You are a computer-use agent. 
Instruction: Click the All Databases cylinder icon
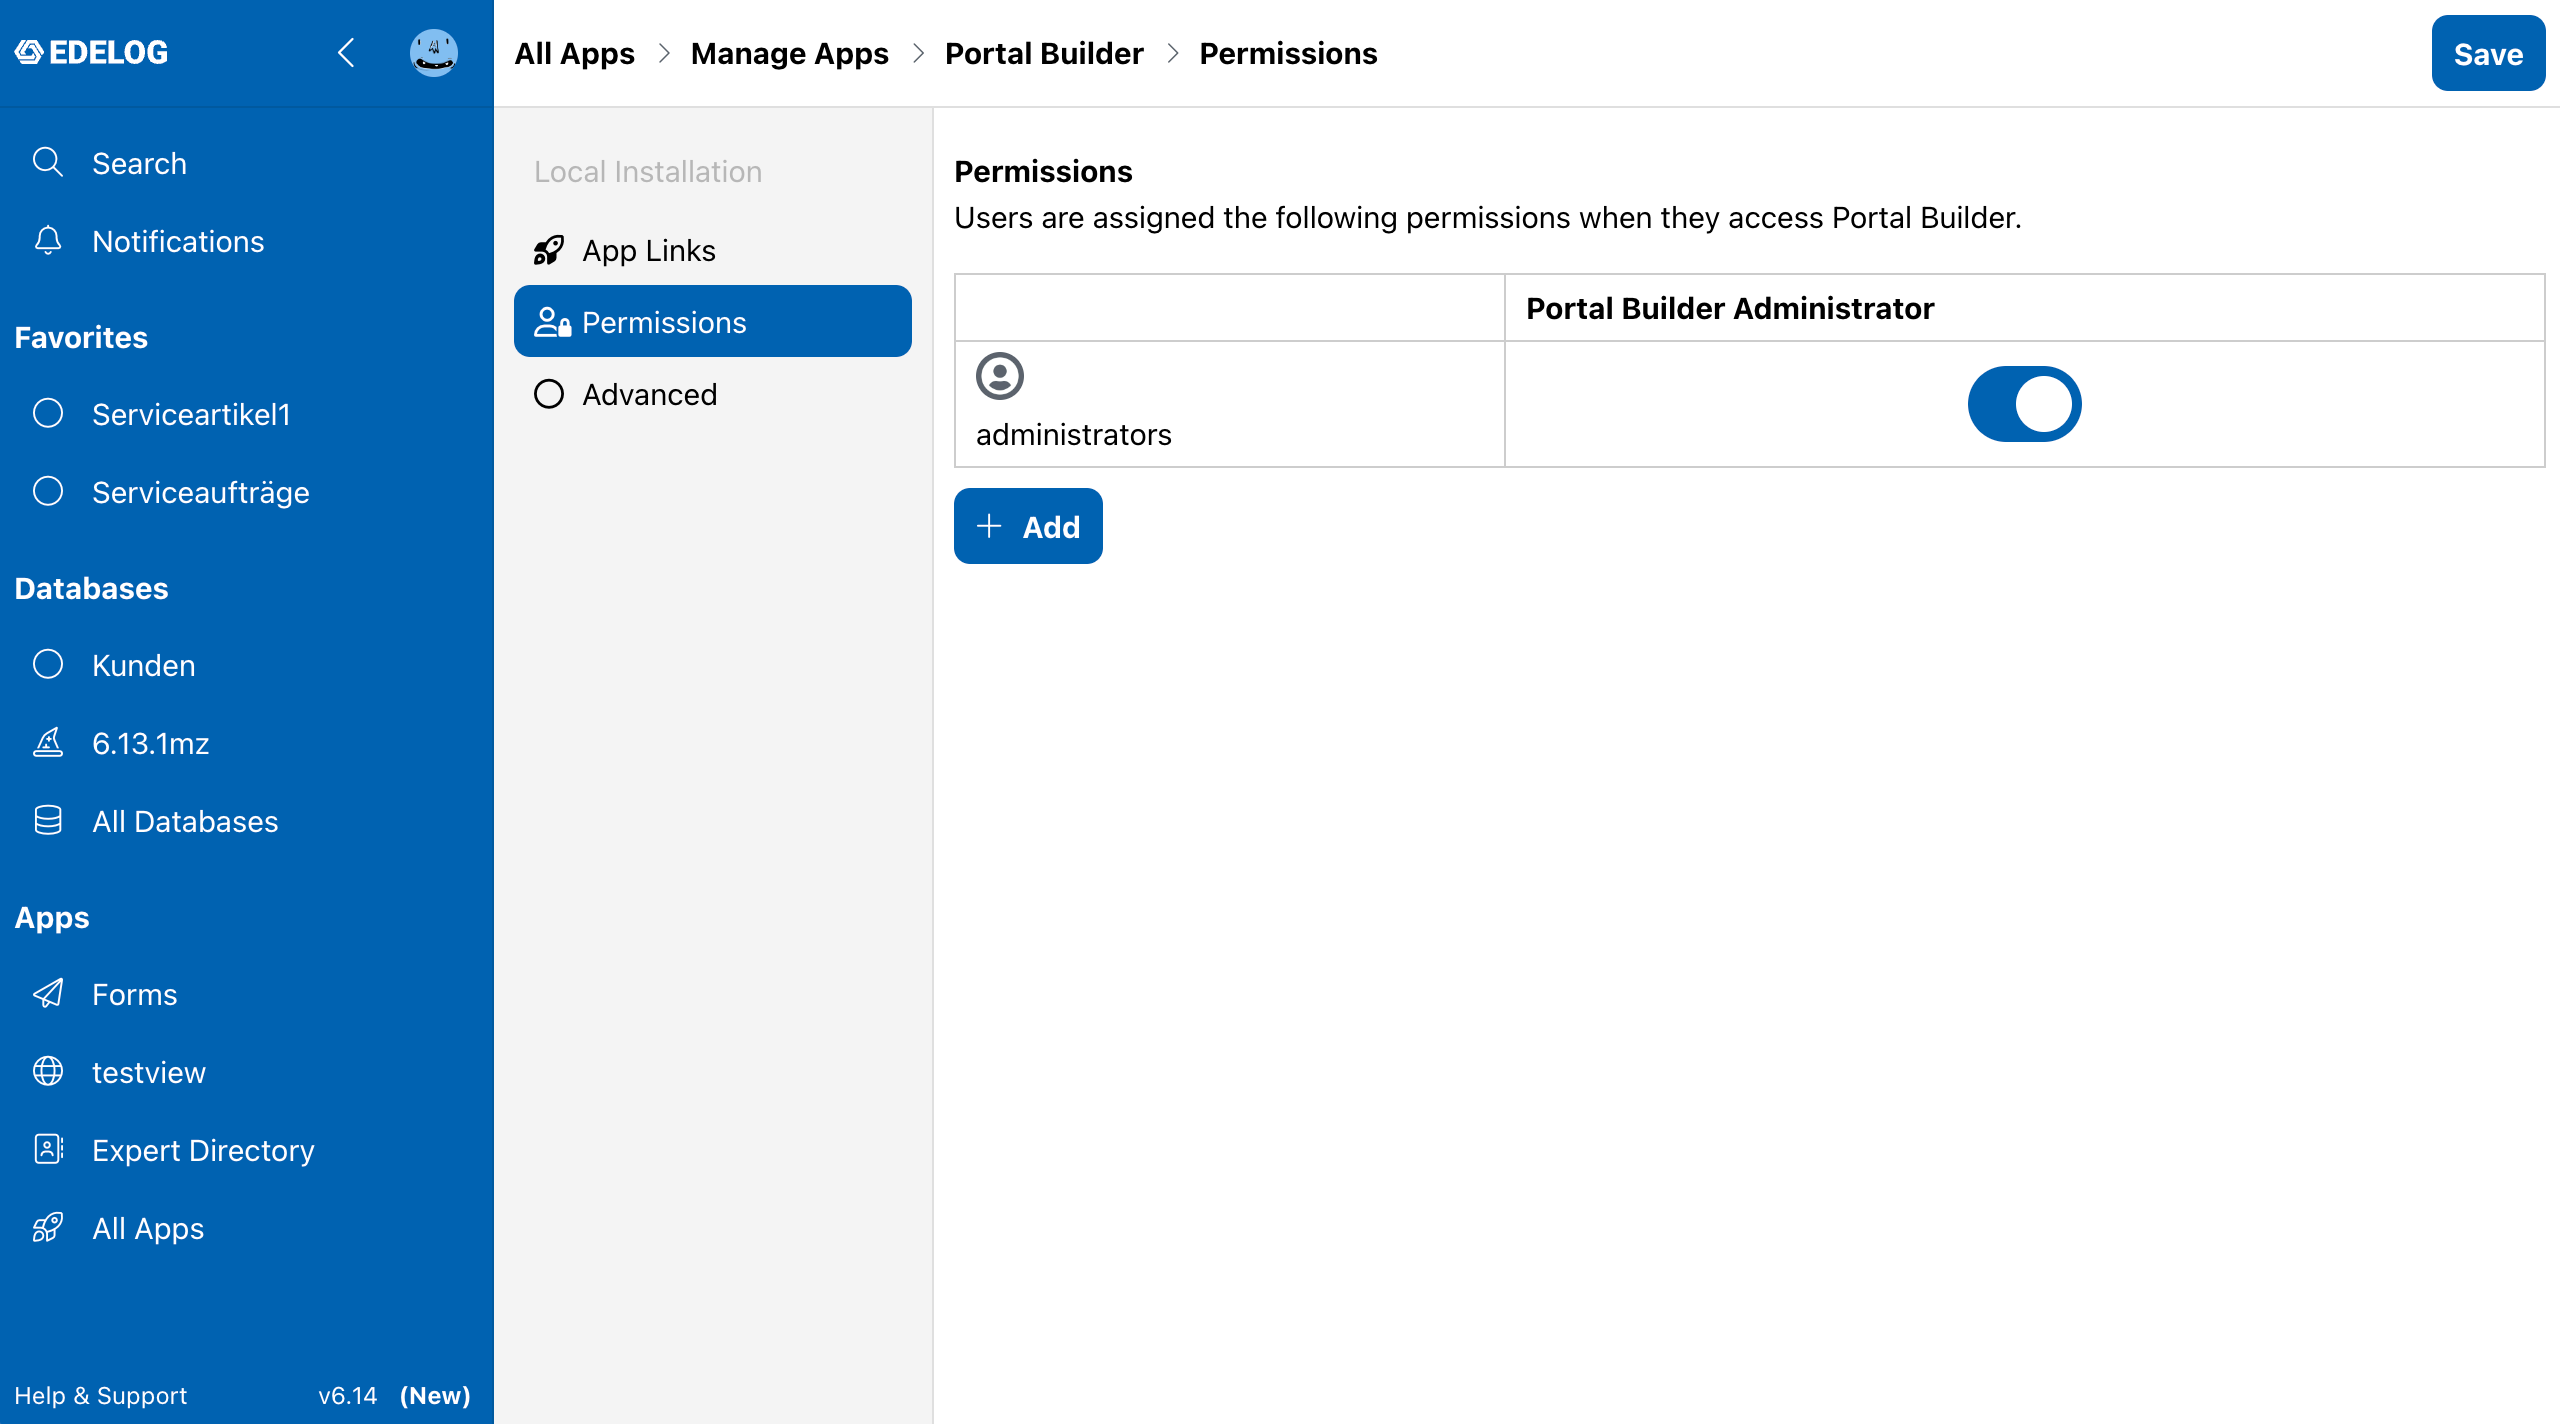[x=48, y=820]
